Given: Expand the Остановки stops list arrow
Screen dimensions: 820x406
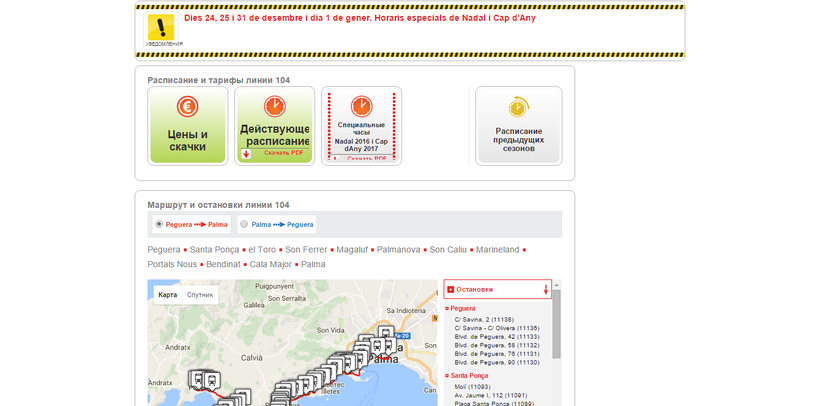Looking at the screenshot, I should click(x=546, y=289).
